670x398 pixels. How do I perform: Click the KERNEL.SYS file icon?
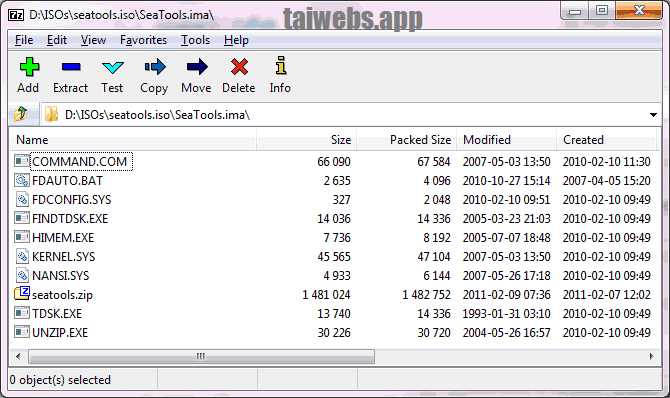coord(22,256)
